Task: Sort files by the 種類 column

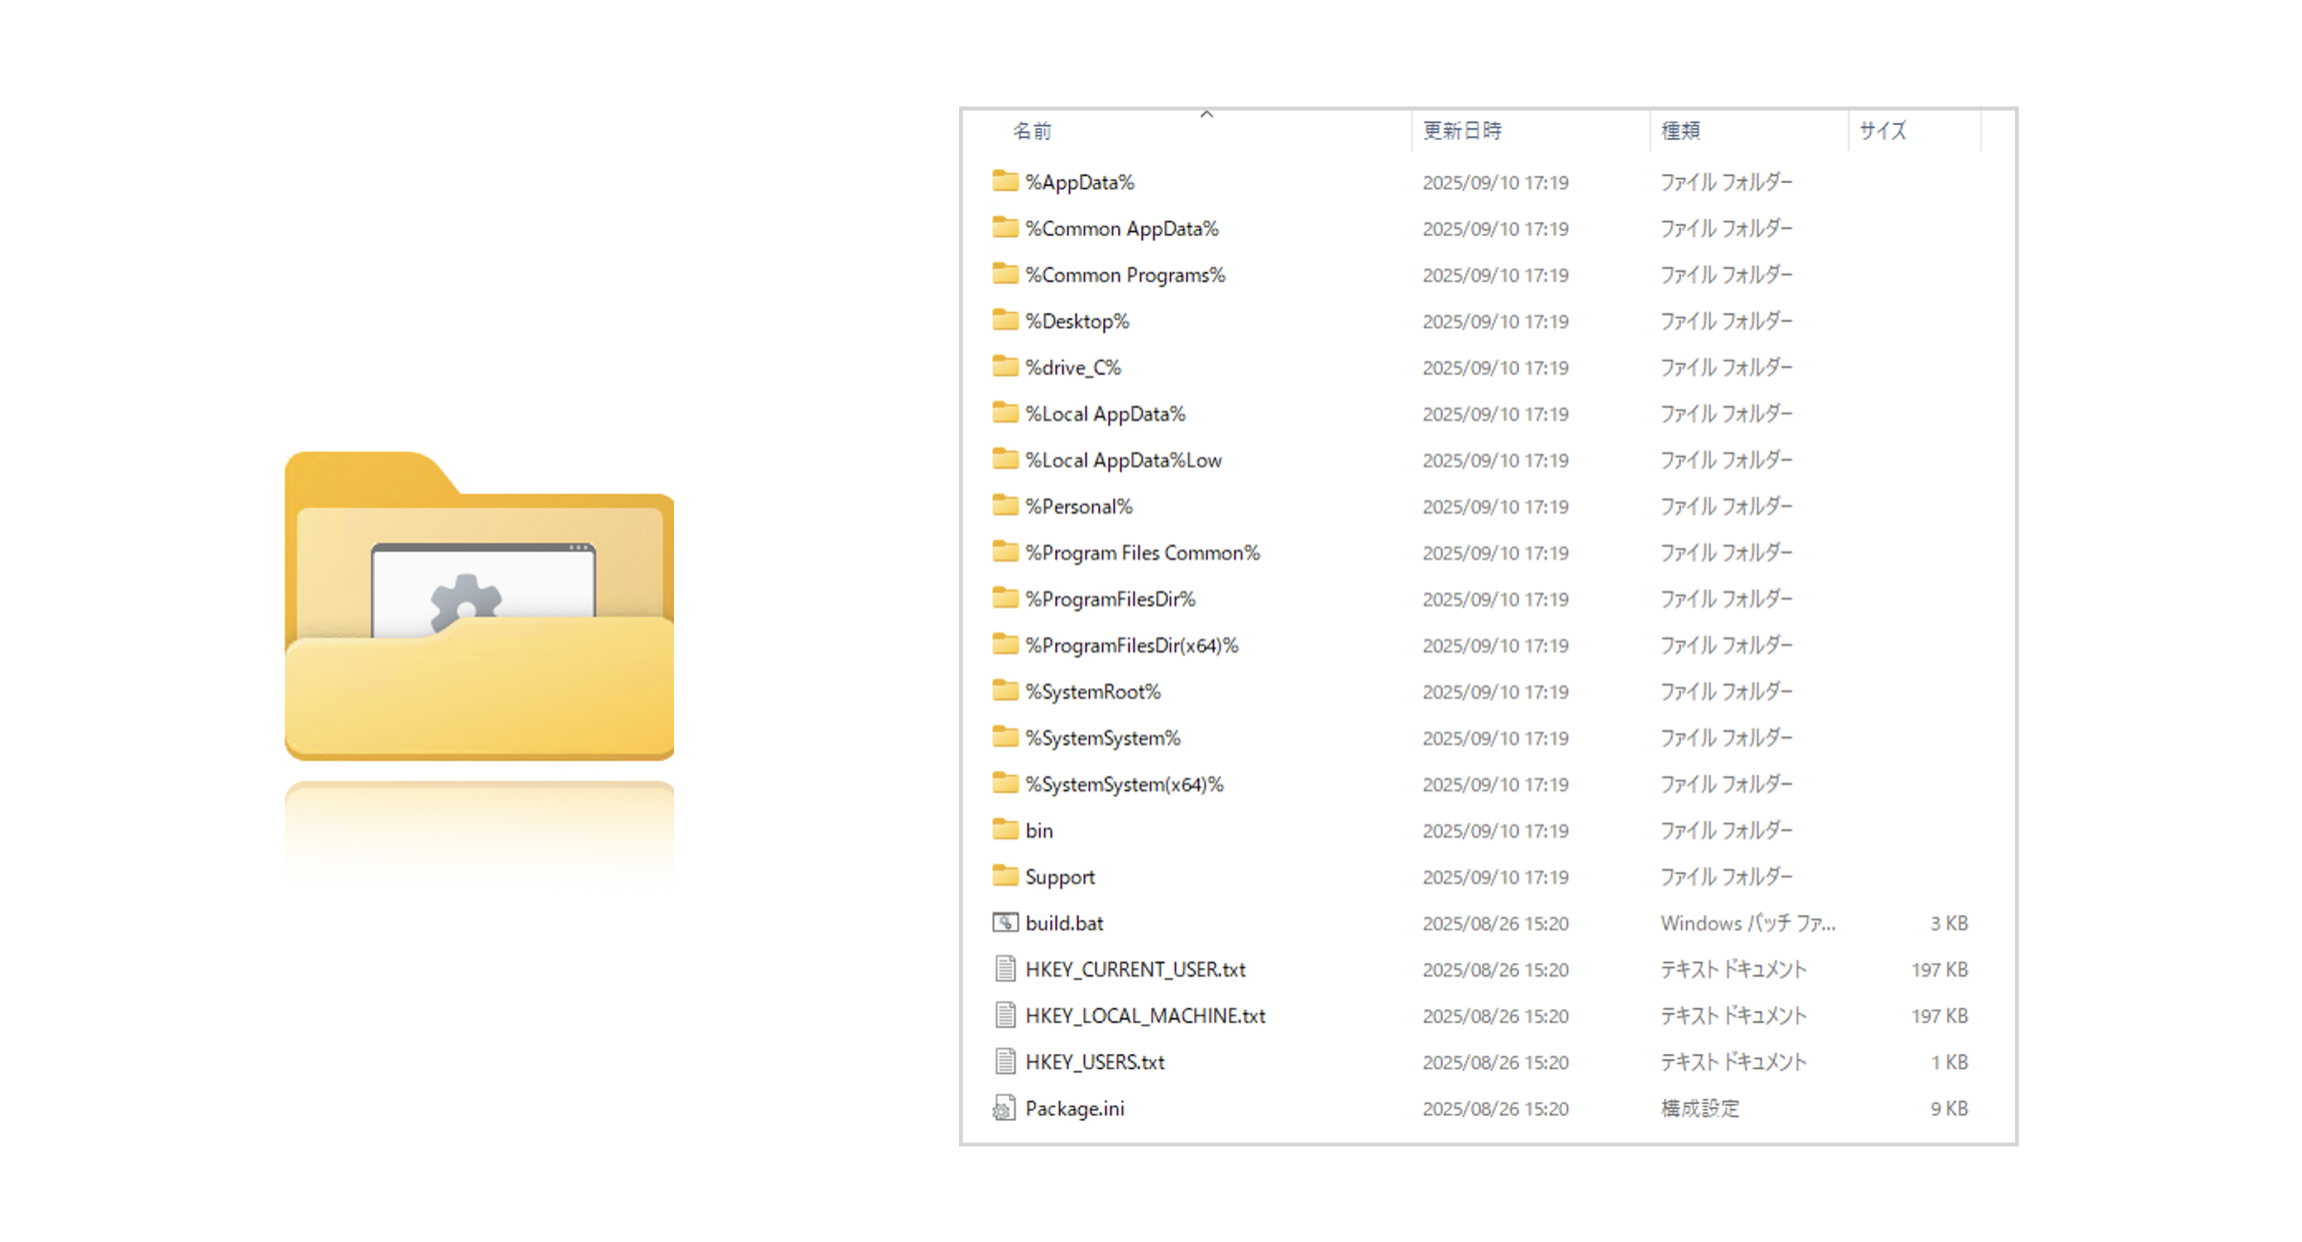Action: click(x=1679, y=130)
